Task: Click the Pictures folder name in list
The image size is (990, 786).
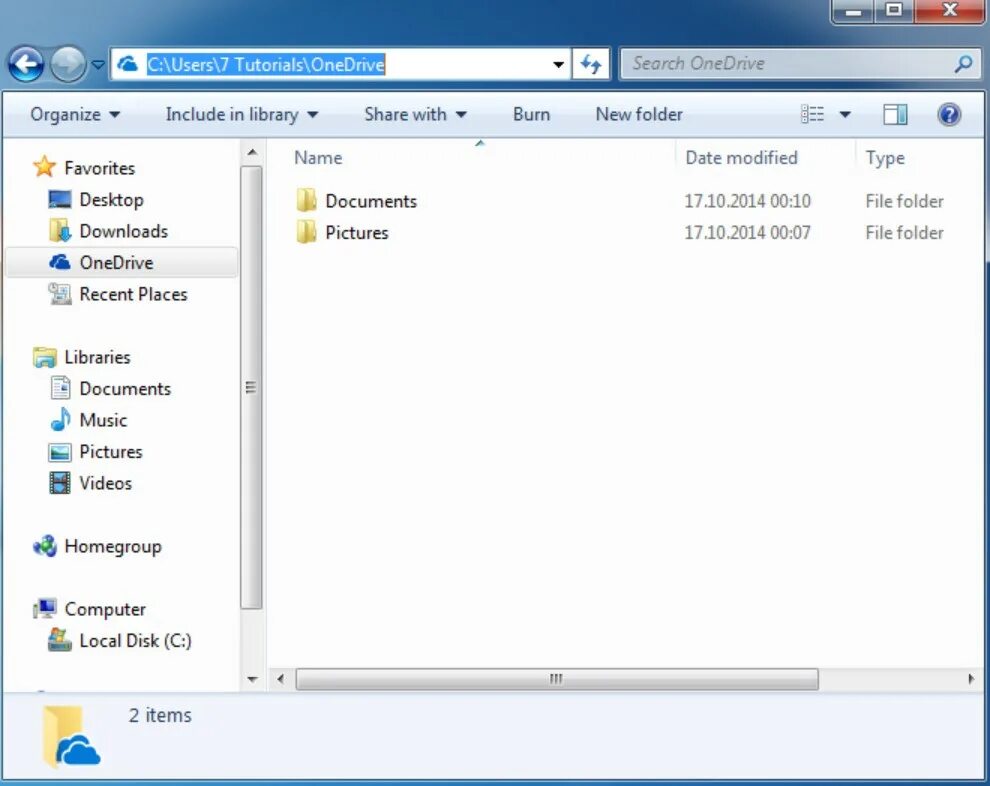Action: 357,233
